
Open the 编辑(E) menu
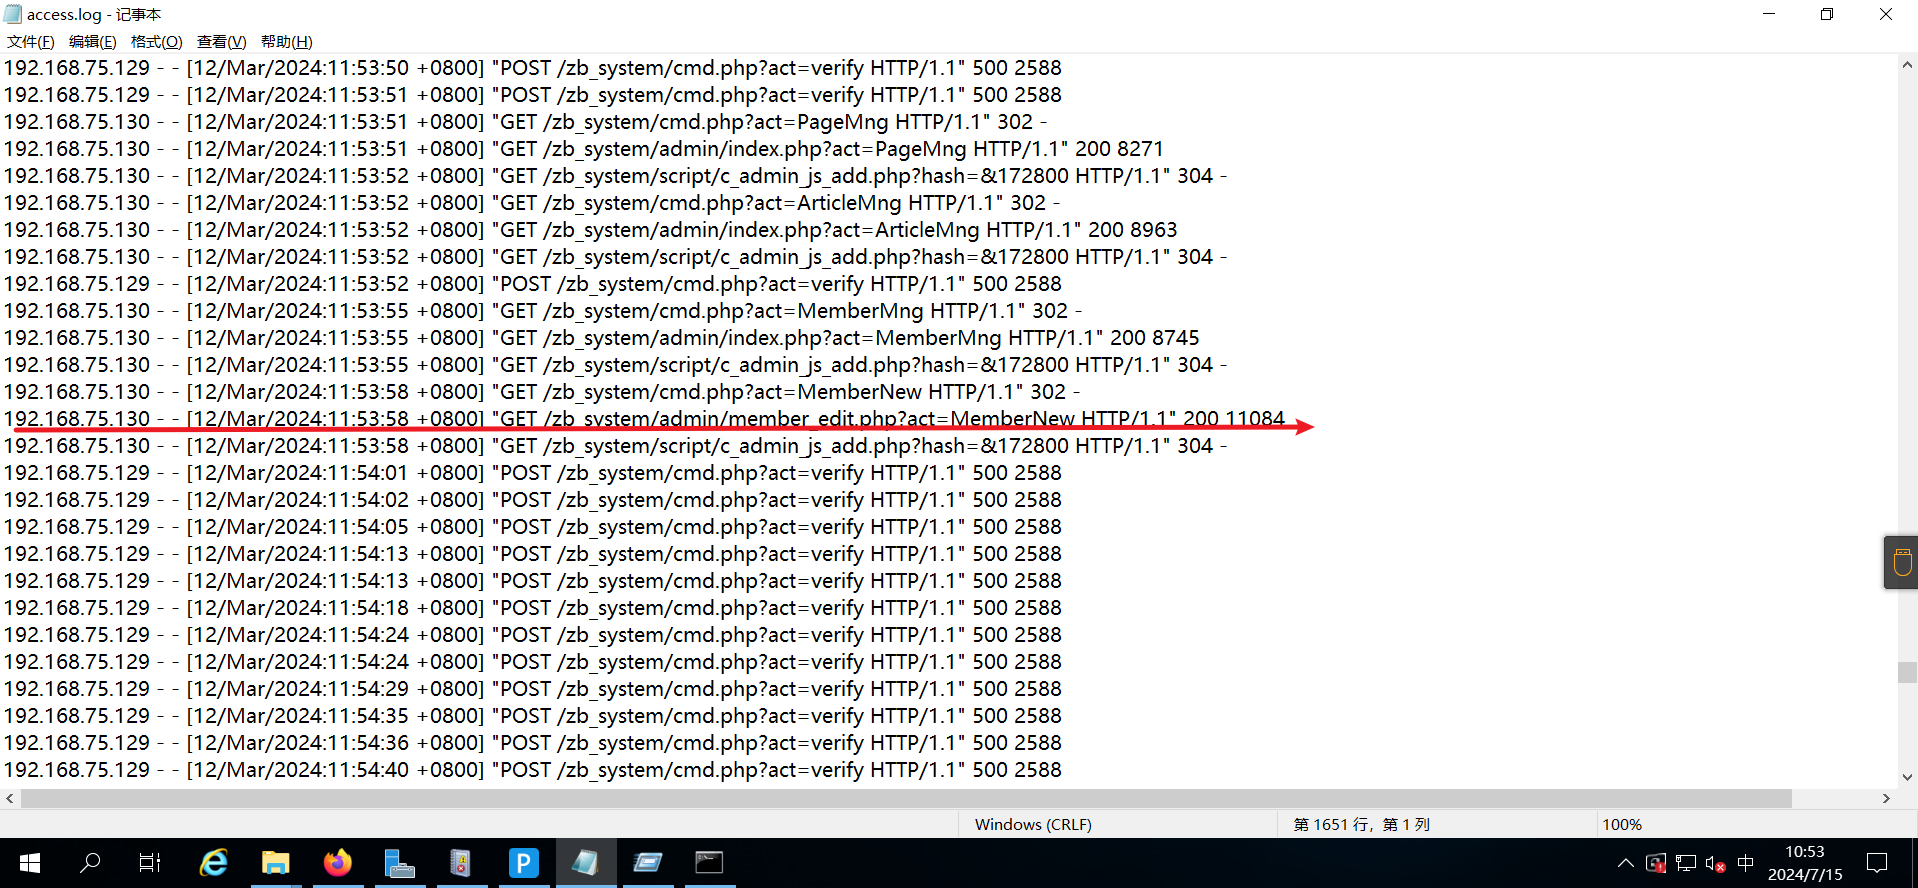pyautogui.click(x=92, y=41)
